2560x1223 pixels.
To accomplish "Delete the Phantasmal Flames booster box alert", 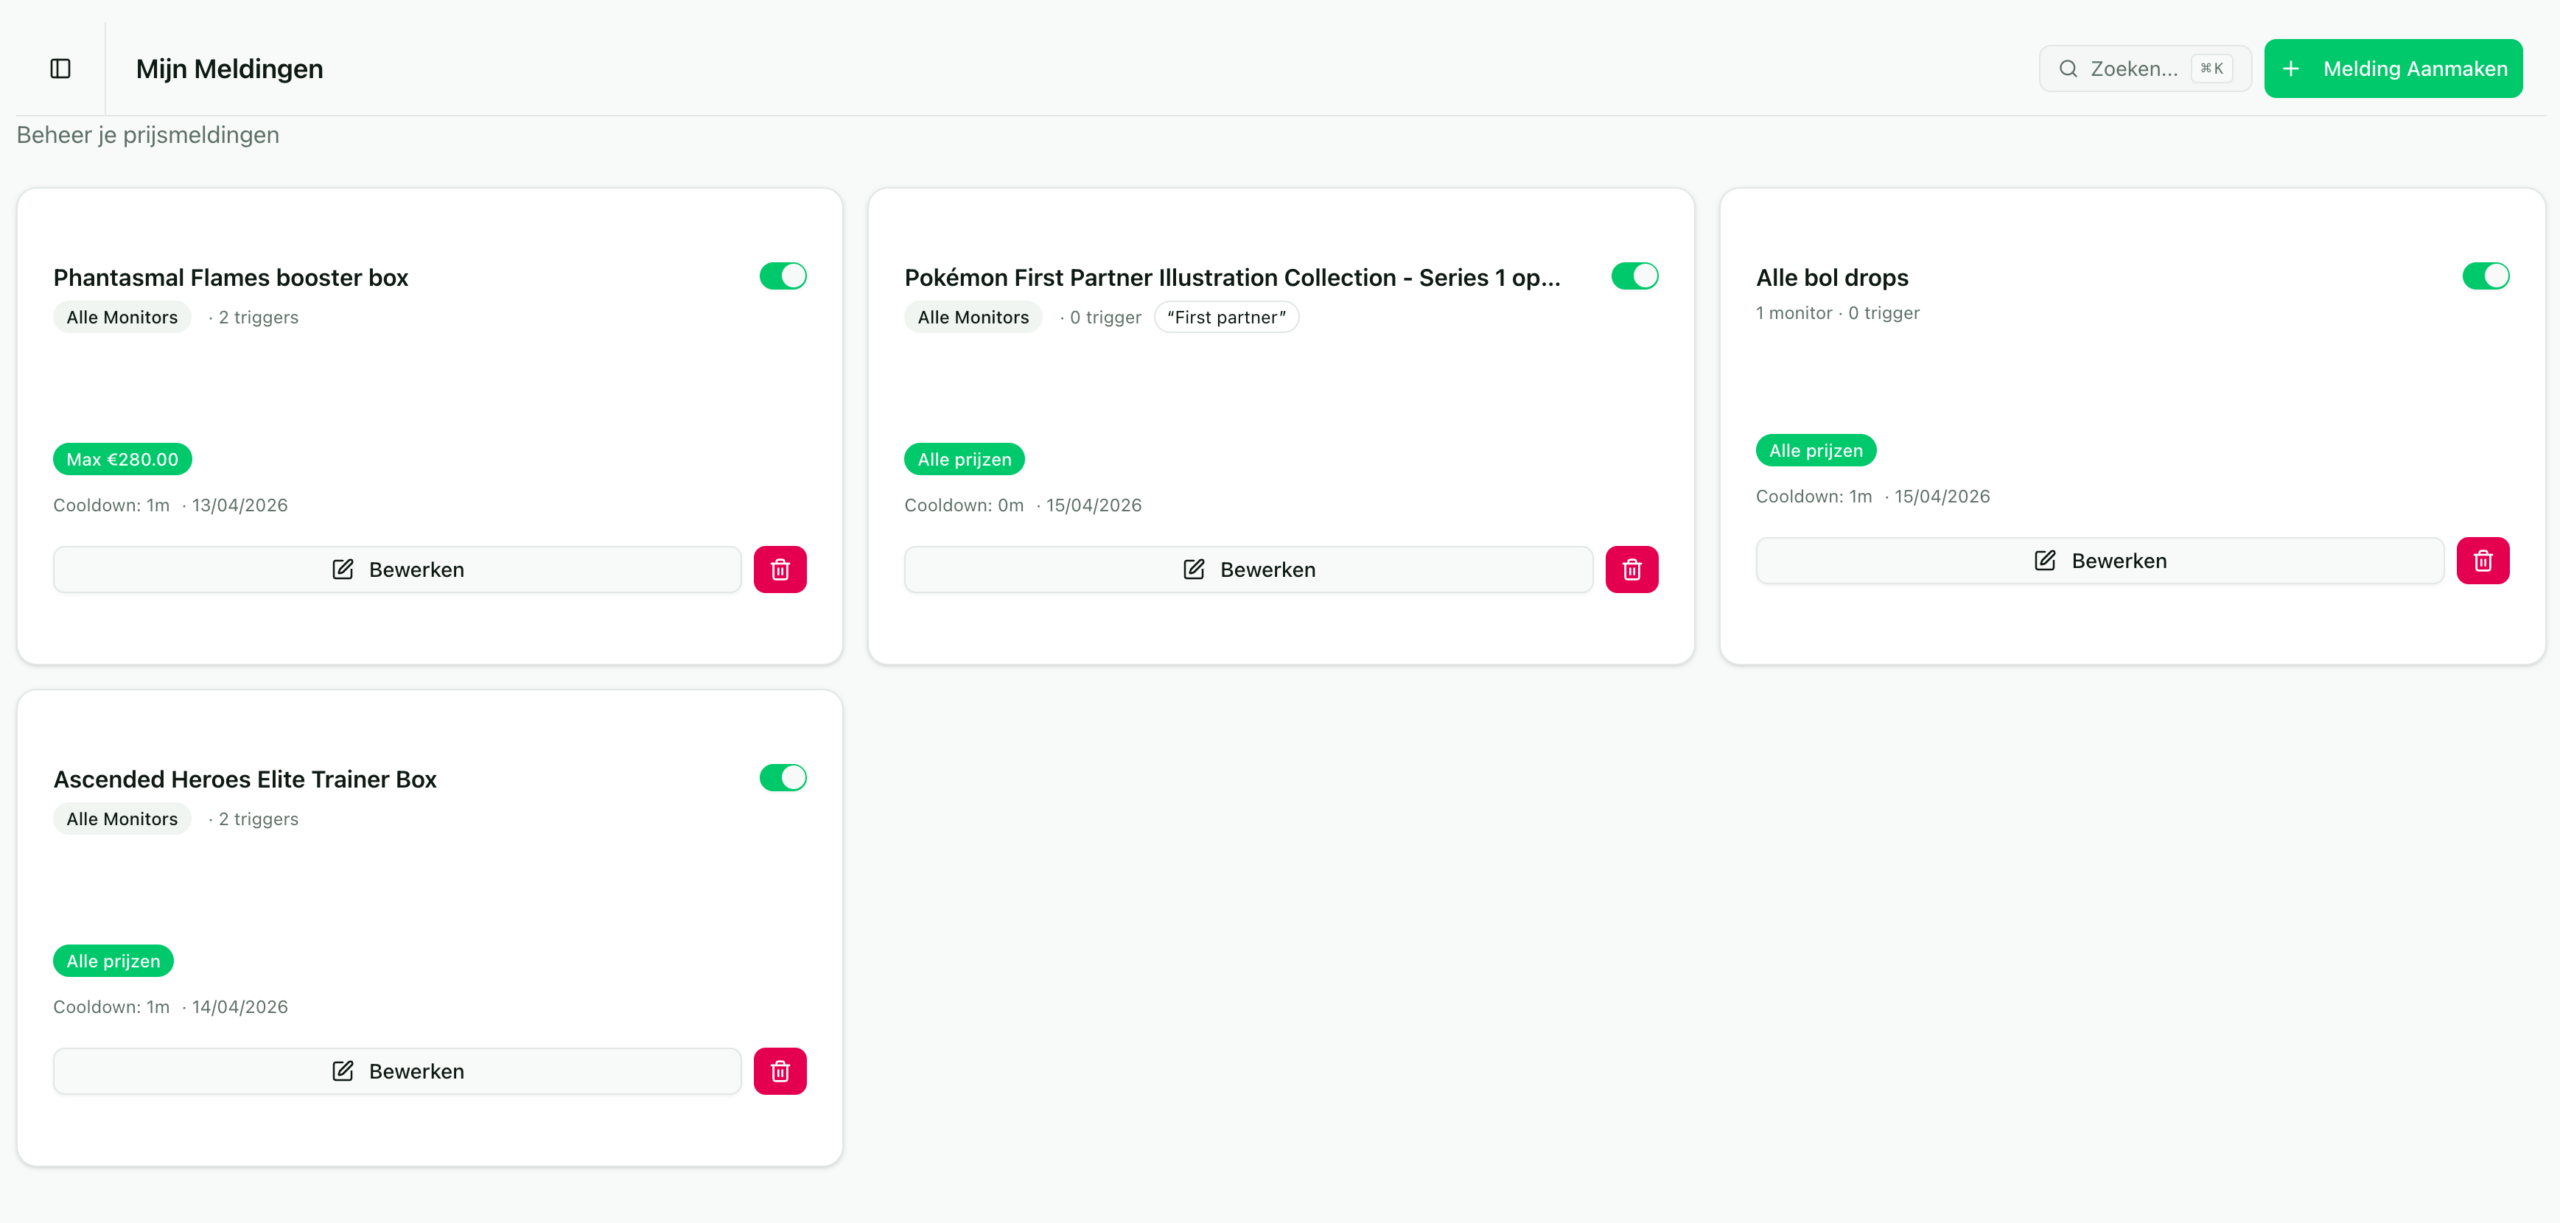I will pyautogui.click(x=780, y=570).
